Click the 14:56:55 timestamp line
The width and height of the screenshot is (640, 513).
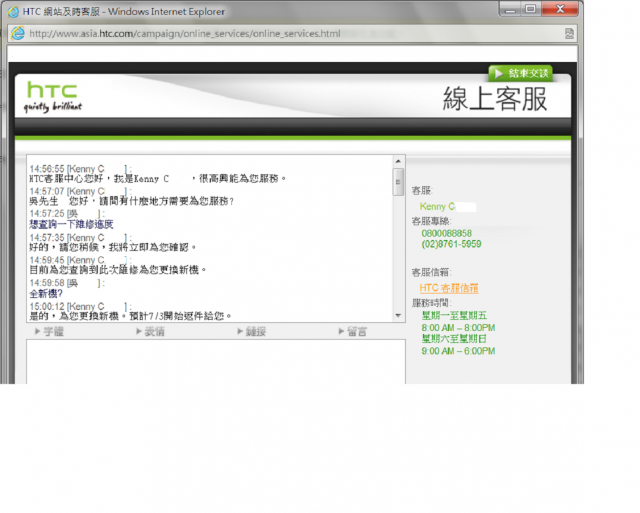[x=80, y=169]
